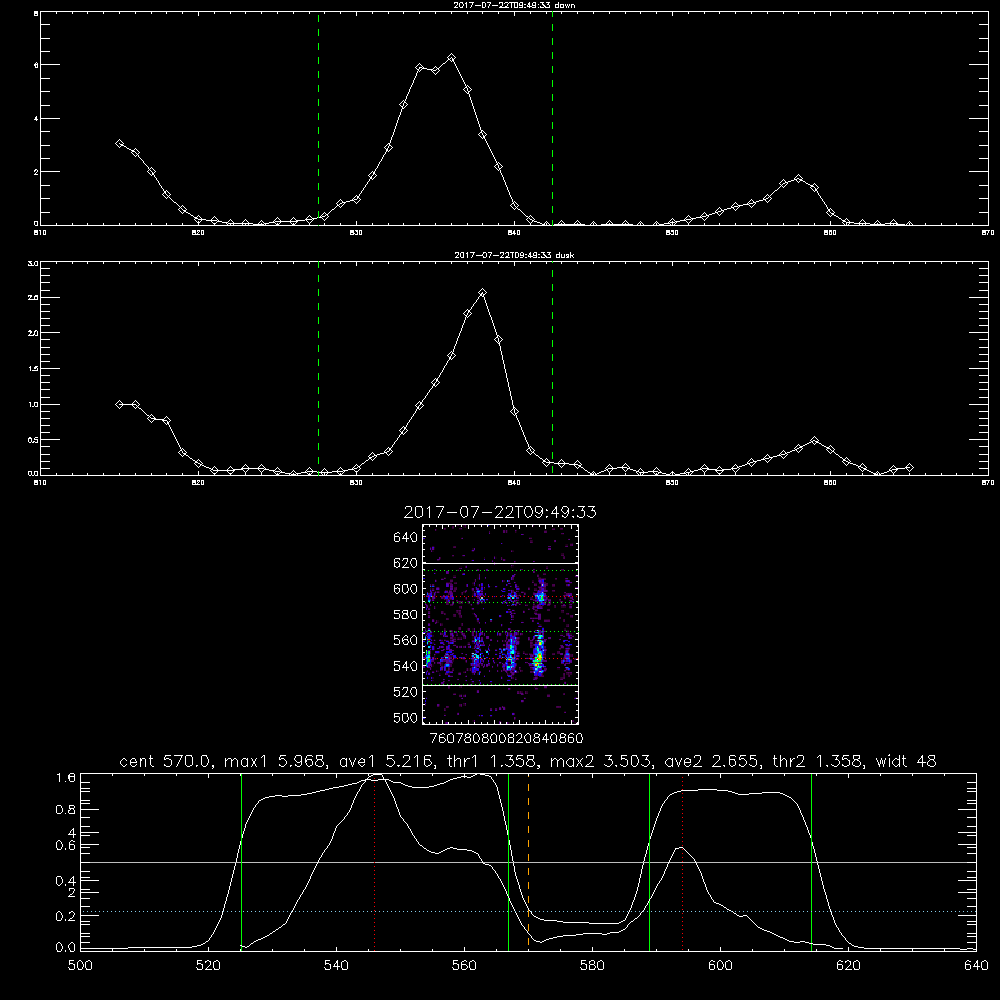Click the blue dotted horizontal threshold line in bottom plot
This screenshot has width=1000, height=1000.
(x=528, y=911)
